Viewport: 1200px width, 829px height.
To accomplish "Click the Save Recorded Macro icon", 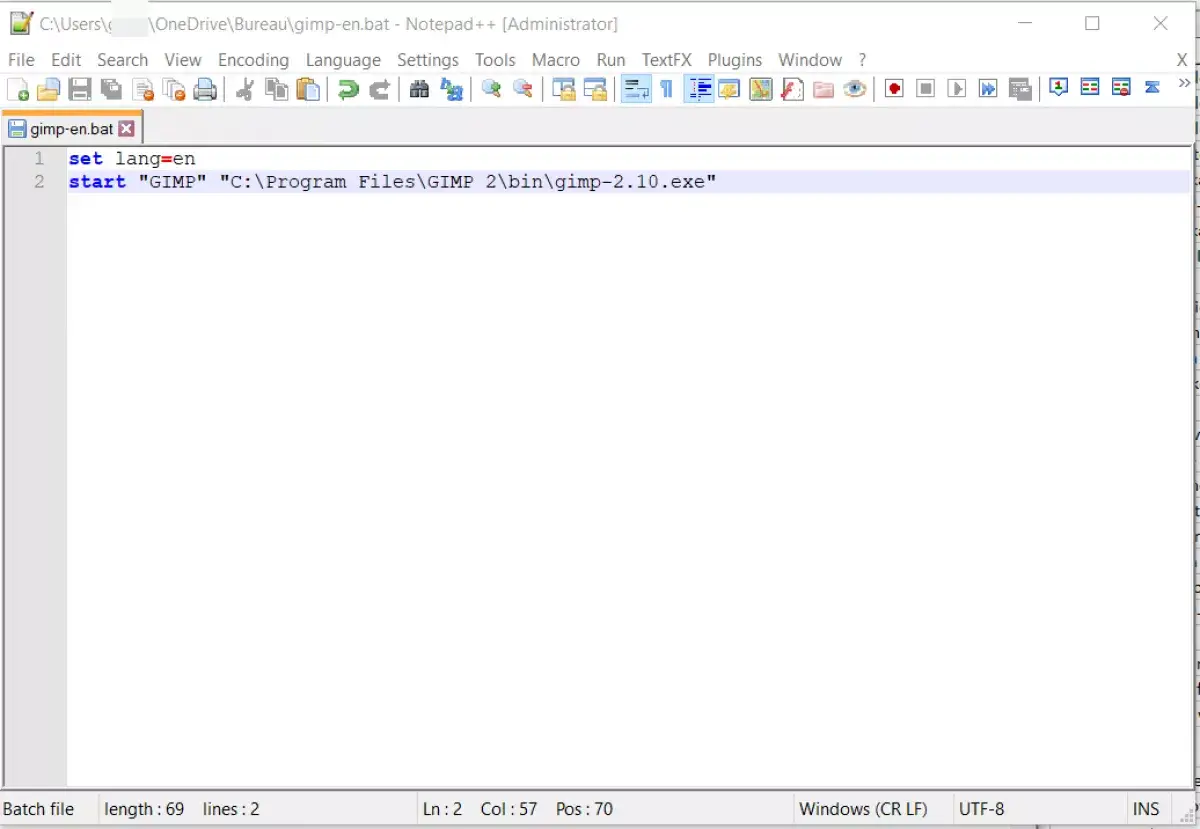I will click(x=1020, y=90).
